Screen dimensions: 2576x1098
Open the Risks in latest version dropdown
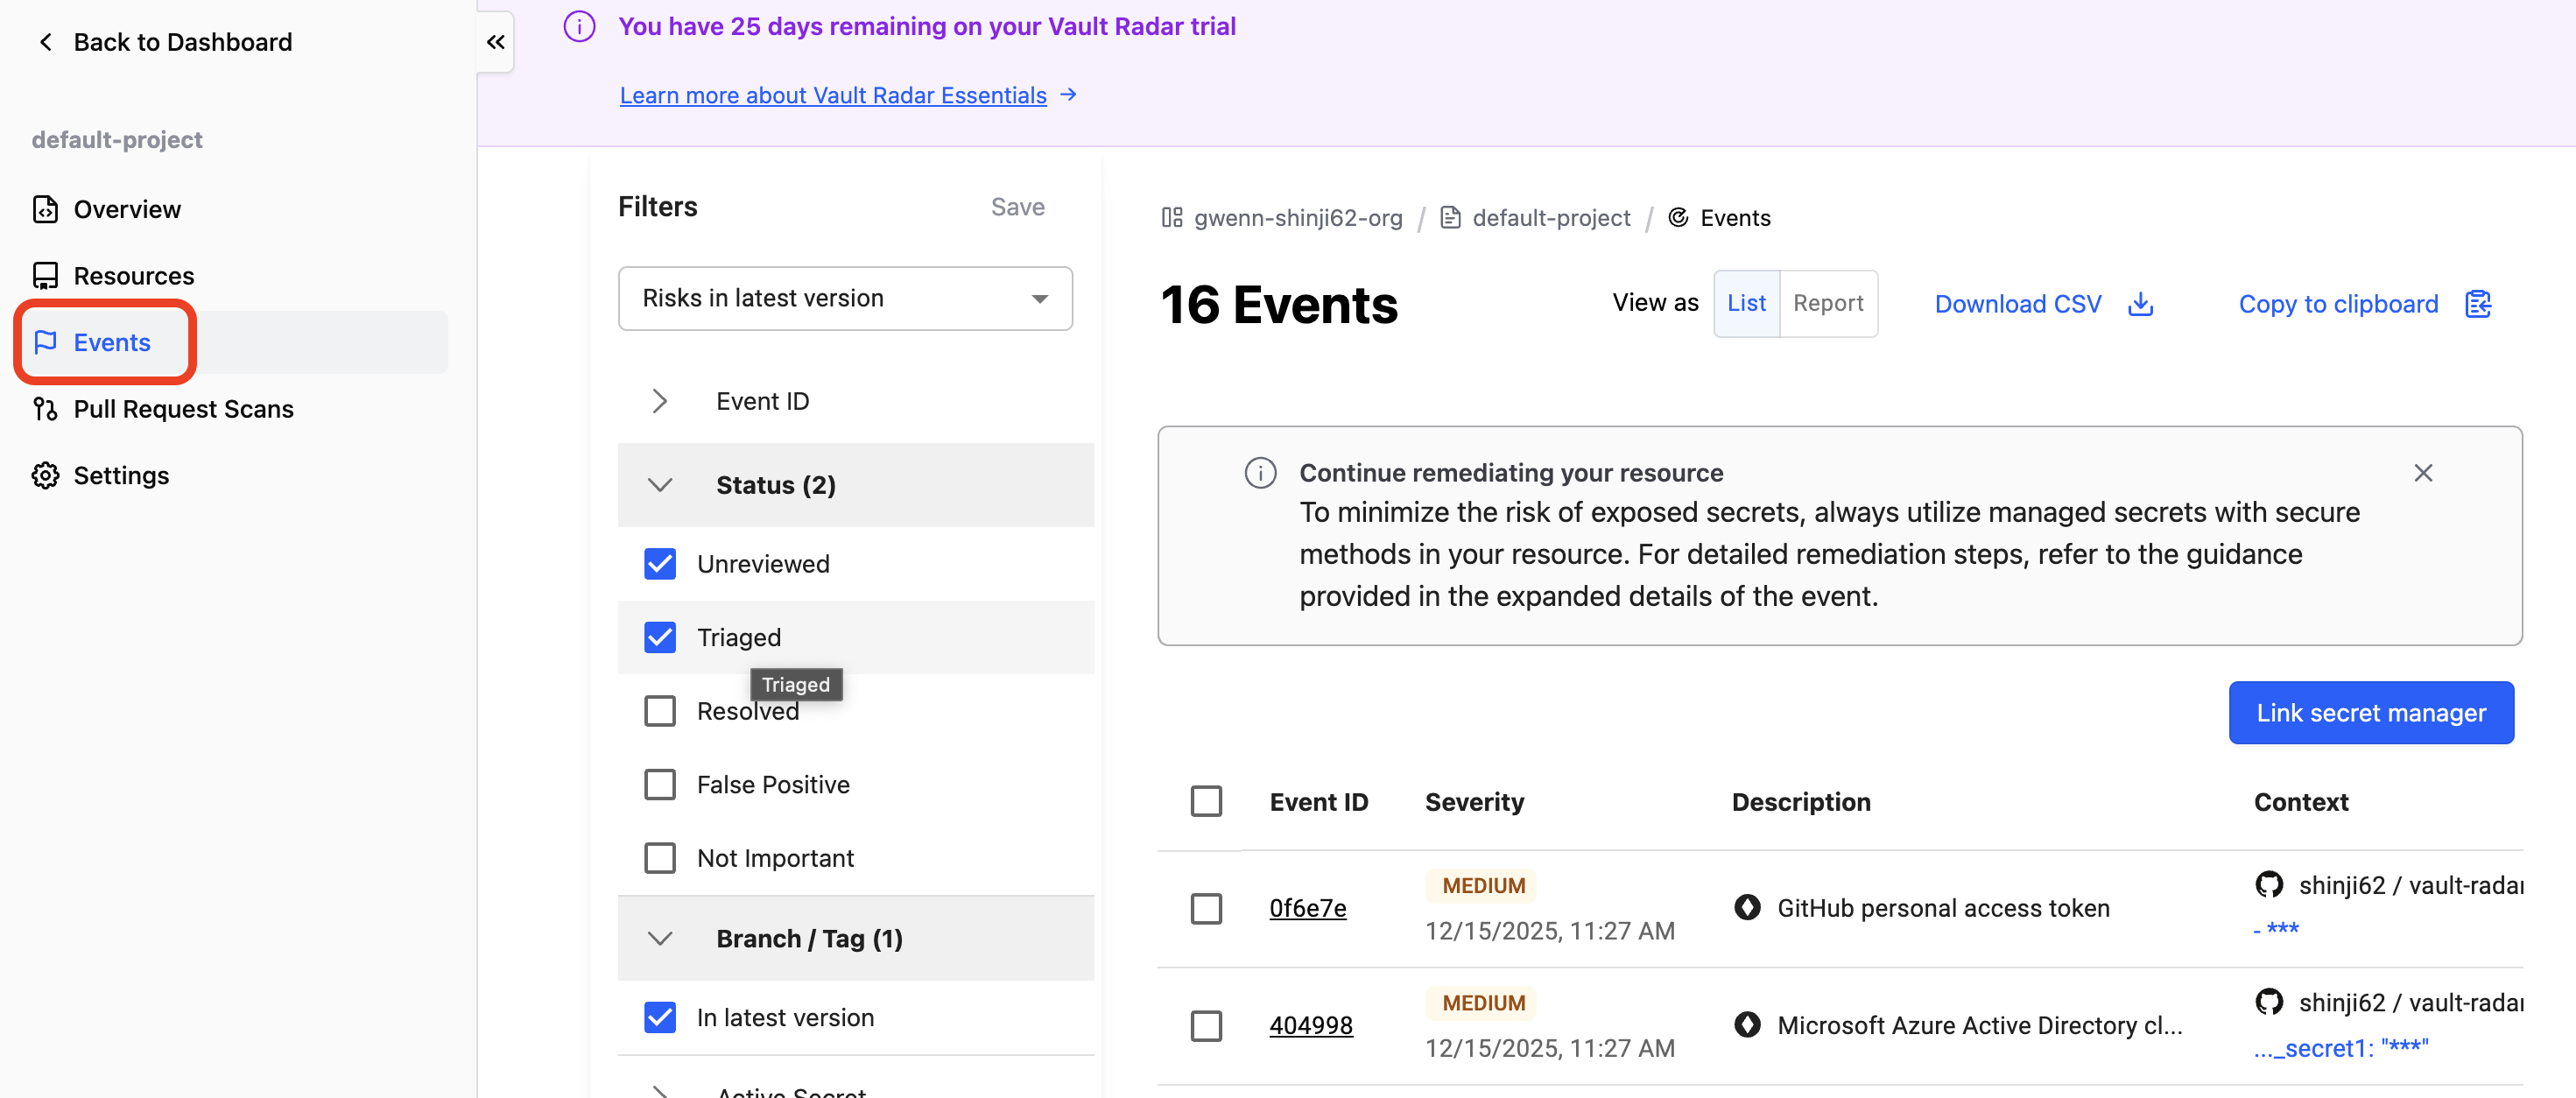coord(845,298)
